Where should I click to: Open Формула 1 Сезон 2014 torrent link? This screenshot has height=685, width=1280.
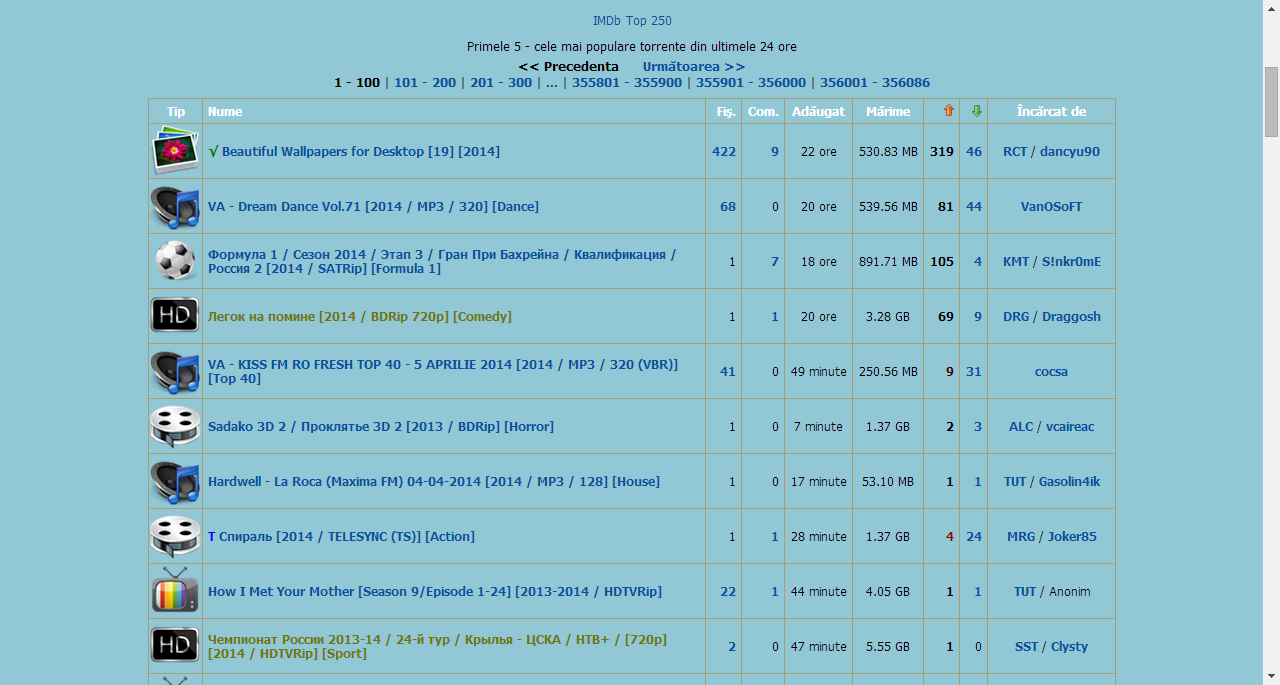point(442,261)
